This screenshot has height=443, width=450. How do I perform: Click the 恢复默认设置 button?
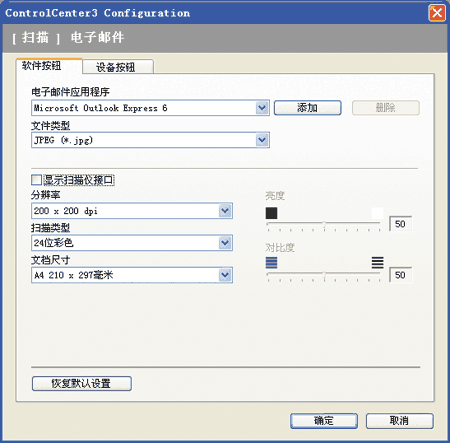click(82, 383)
